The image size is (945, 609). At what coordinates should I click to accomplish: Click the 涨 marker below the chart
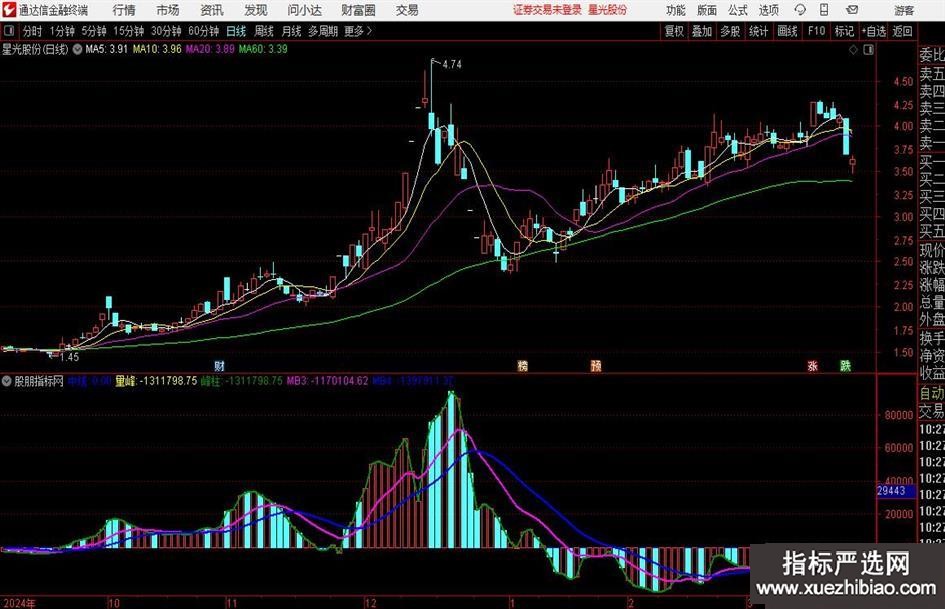[x=812, y=366]
